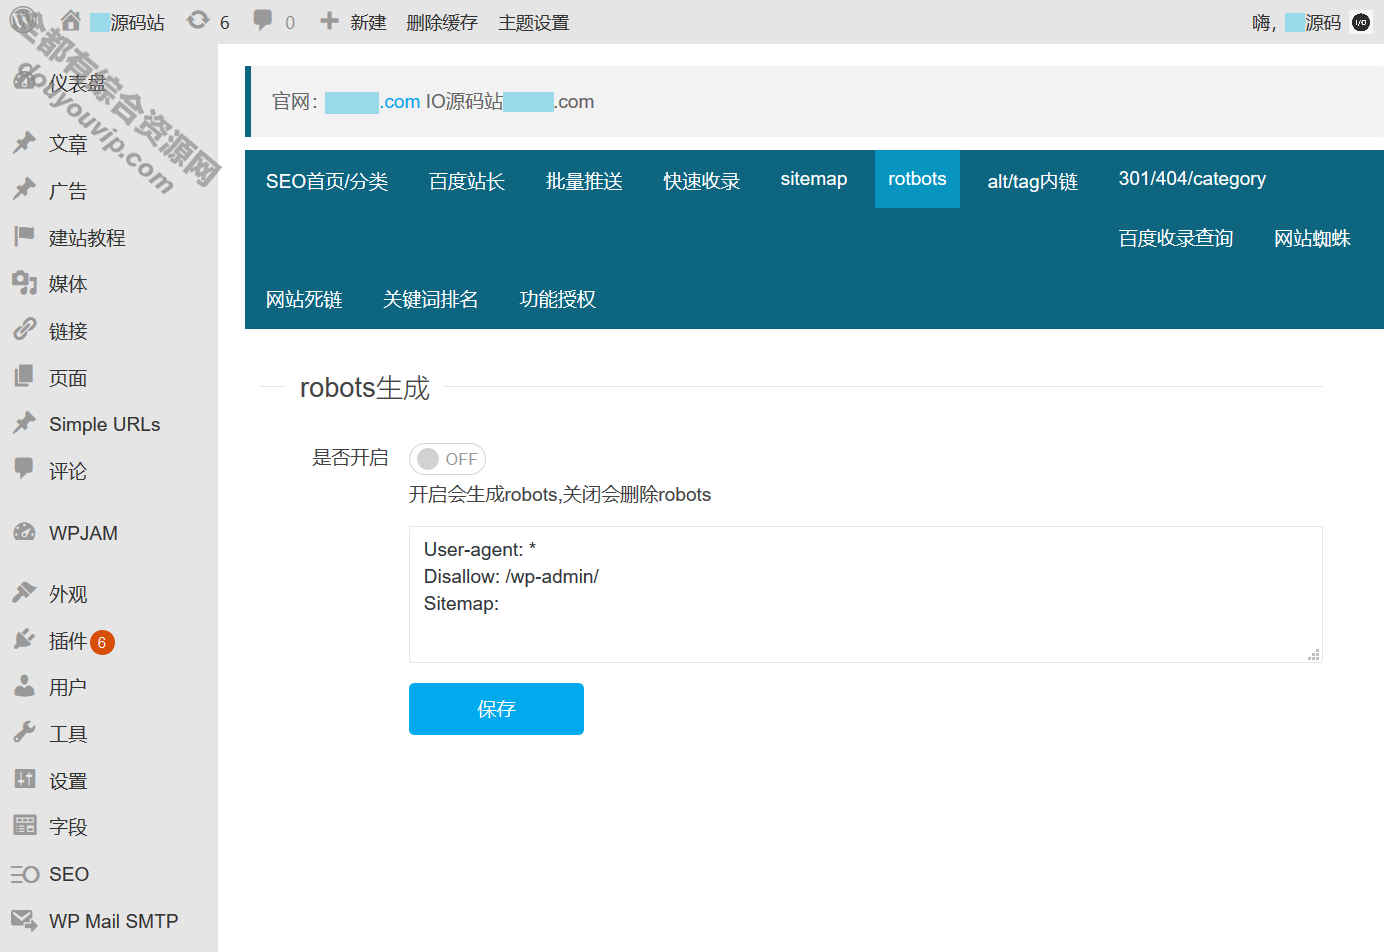Switch to 百度收录查询 tab
Image resolution: width=1384 pixels, height=952 pixels.
(1176, 238)
